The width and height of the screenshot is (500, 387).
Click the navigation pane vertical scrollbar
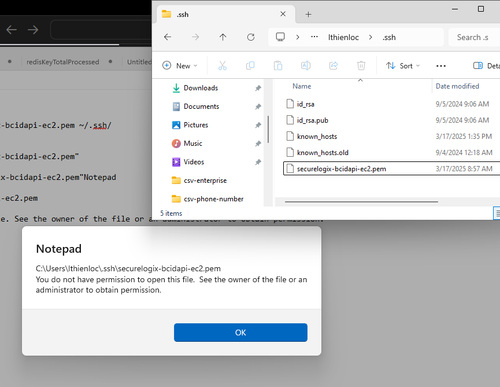pos(268,129)
